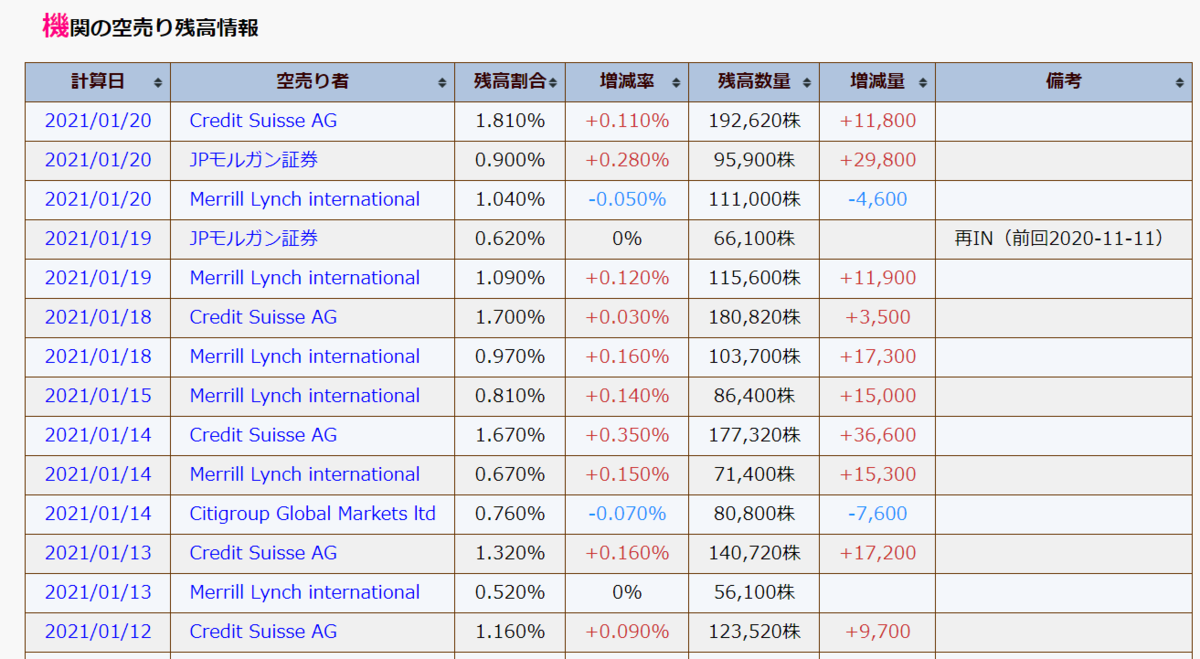The height and width of the screenshot is (659, 1200).
Task: Sort table by 増減率 column header
Action: pos(627,82)
